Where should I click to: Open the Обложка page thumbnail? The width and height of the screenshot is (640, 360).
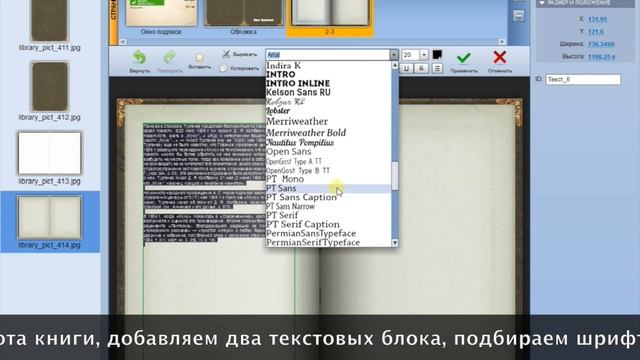(x=244, y=13)
